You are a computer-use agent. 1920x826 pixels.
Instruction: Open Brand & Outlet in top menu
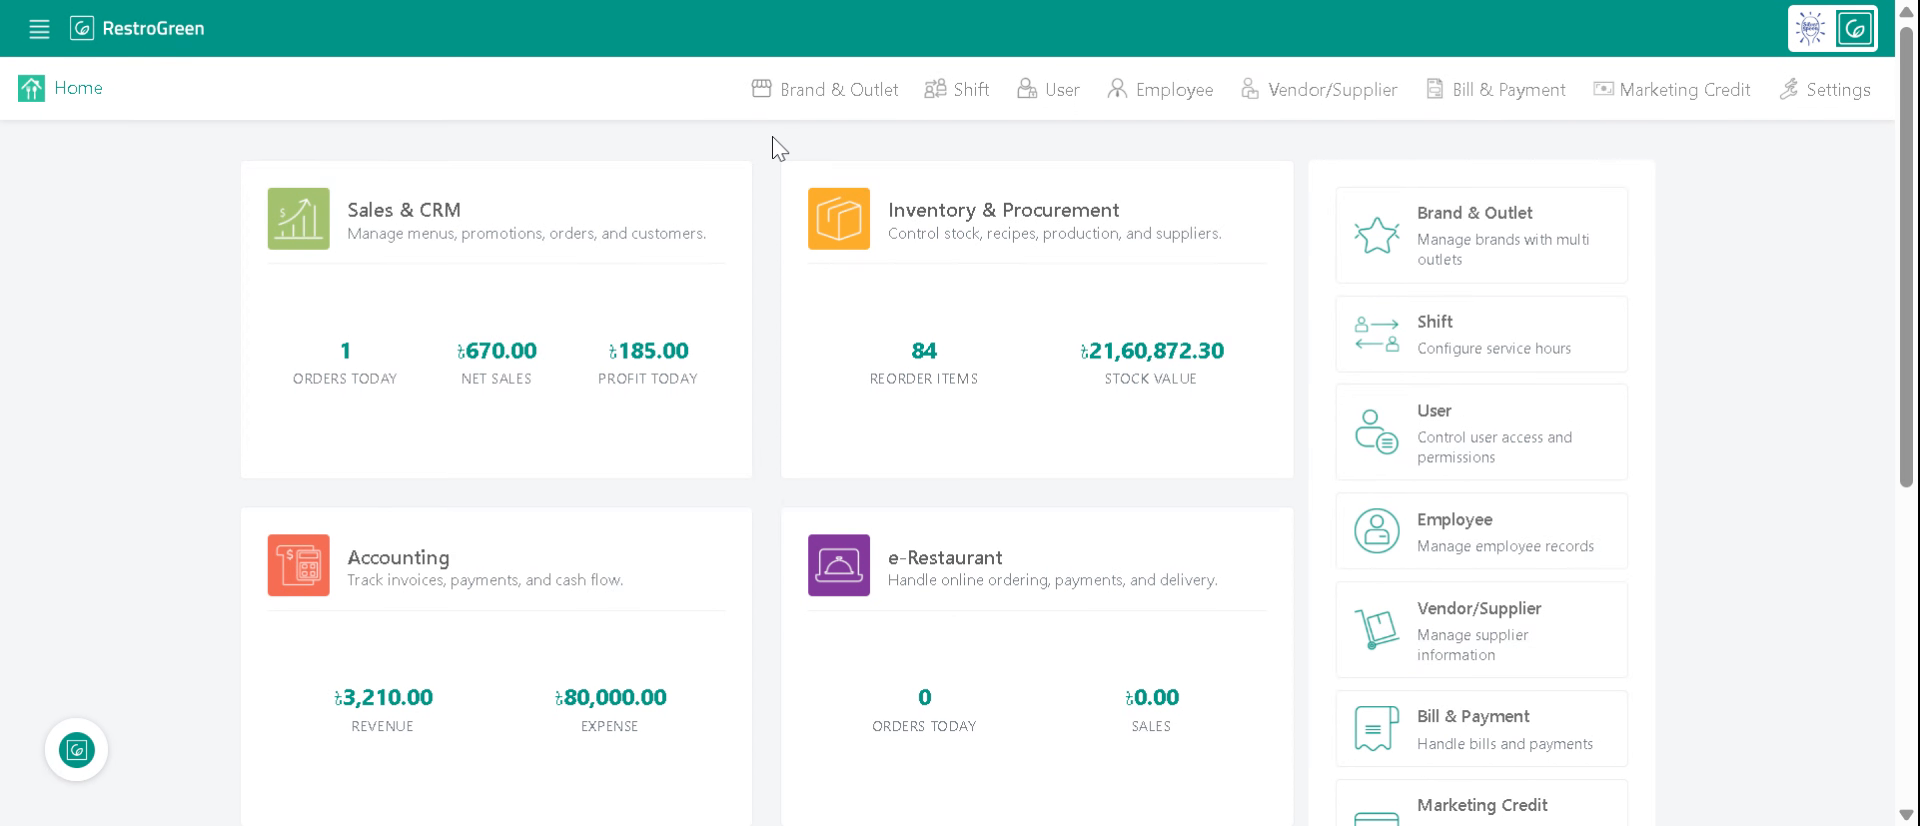(825, 89)
